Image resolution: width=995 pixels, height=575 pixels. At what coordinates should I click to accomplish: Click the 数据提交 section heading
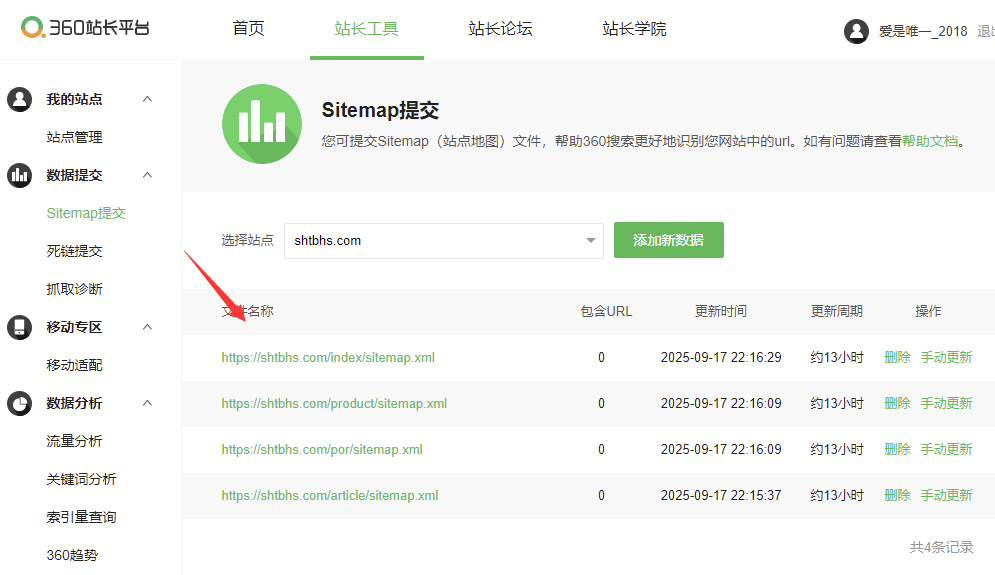[x=74, y=176]
